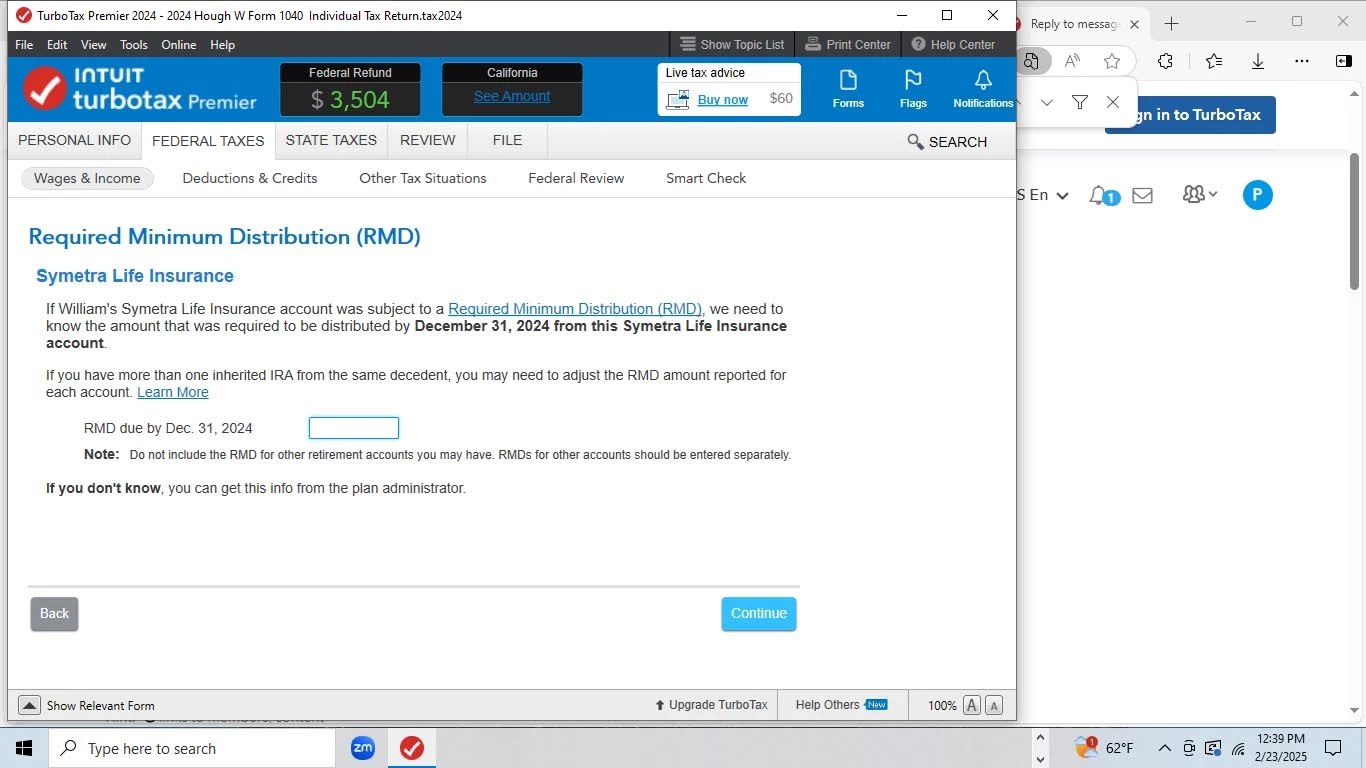Open the View menu
This screenshot has height=768, width=1366.
[x=94, y=44]
